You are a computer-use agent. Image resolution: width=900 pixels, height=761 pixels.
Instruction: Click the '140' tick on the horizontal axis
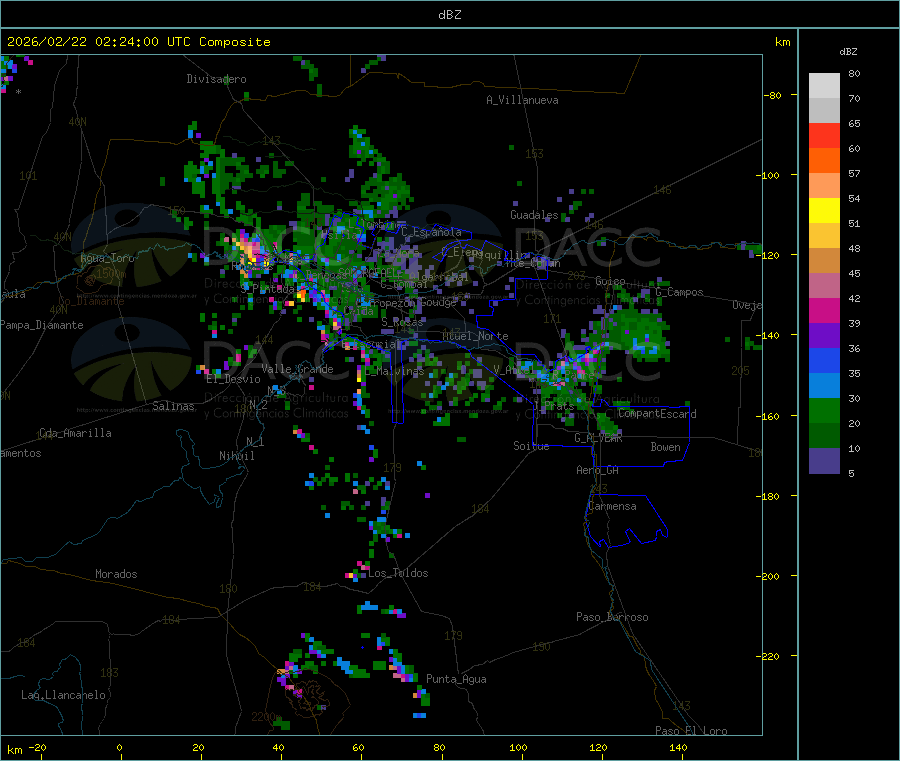coord(678,748)
